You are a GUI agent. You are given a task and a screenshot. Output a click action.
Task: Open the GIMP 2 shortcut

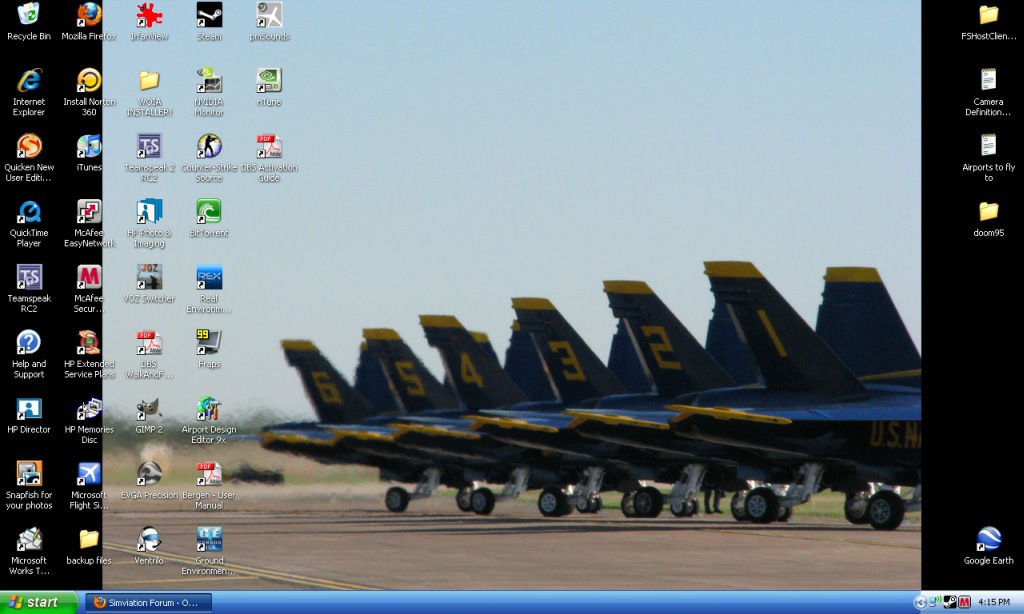click(149, 409)
